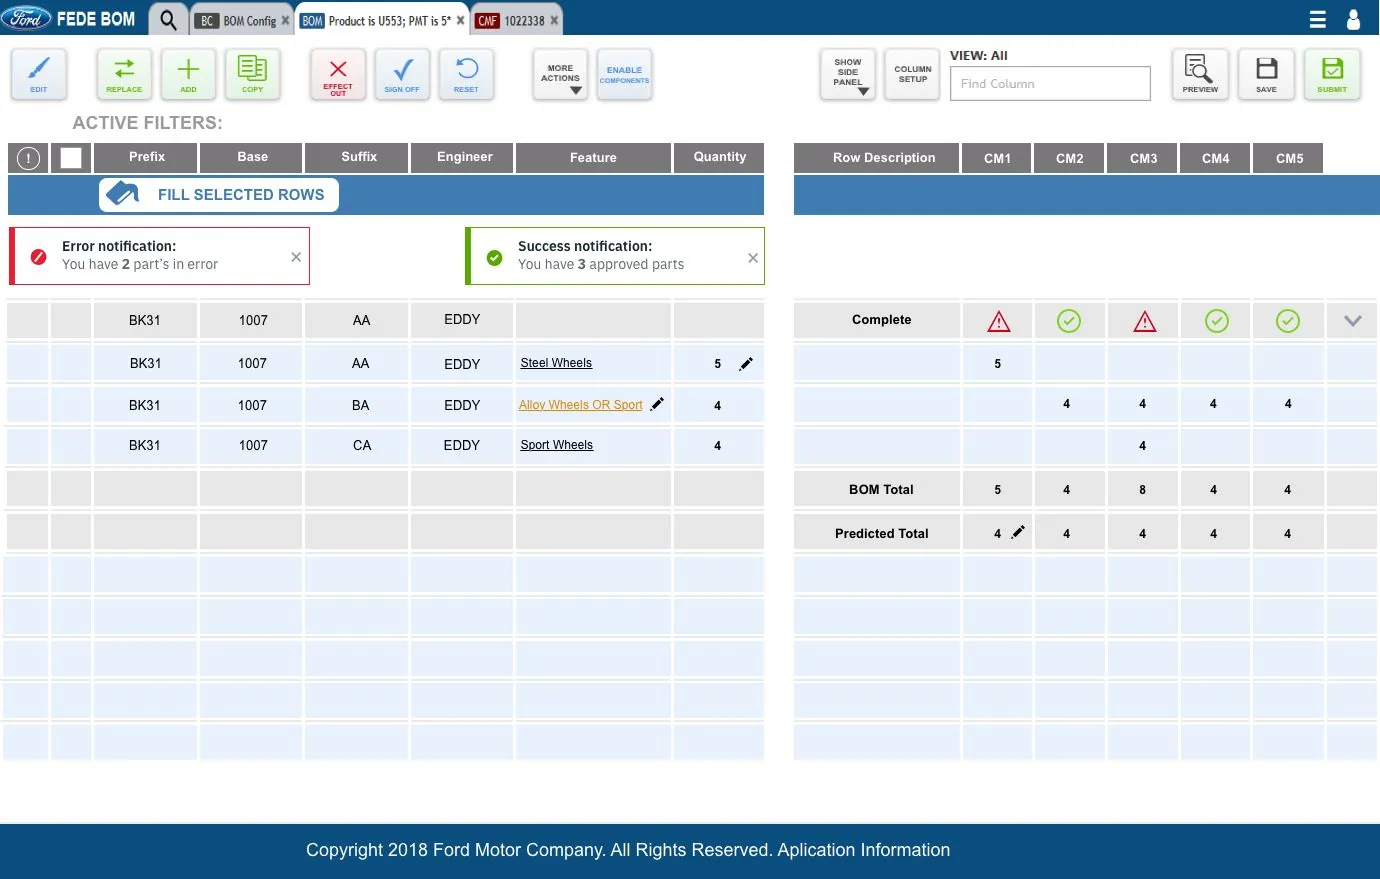Image resolution: width=1380 pixels, height=879 pixels.
Task: Click the CM5 green check icon
Action: point(1288,321)
